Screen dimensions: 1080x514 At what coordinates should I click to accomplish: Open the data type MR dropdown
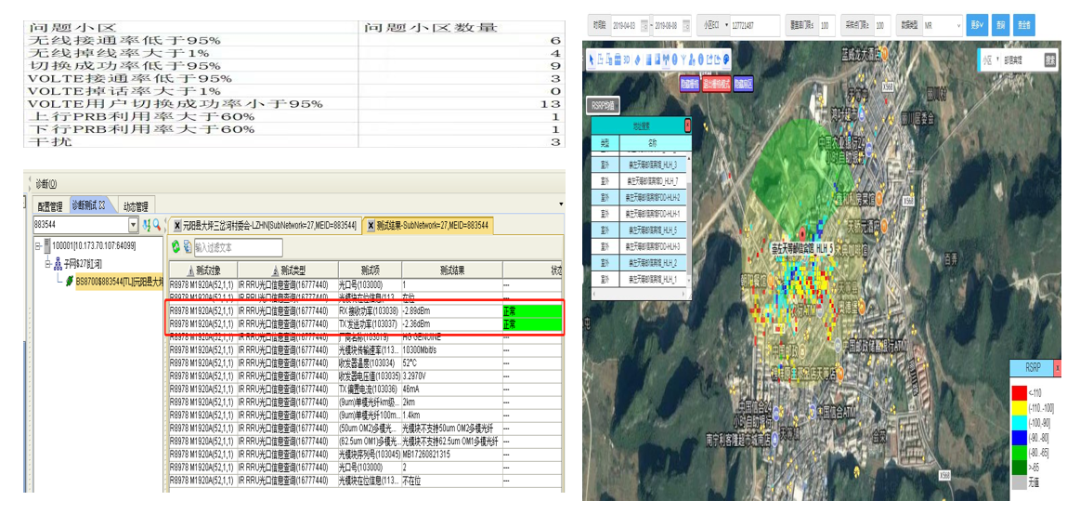pyautogui.click(x=959, y=25)
